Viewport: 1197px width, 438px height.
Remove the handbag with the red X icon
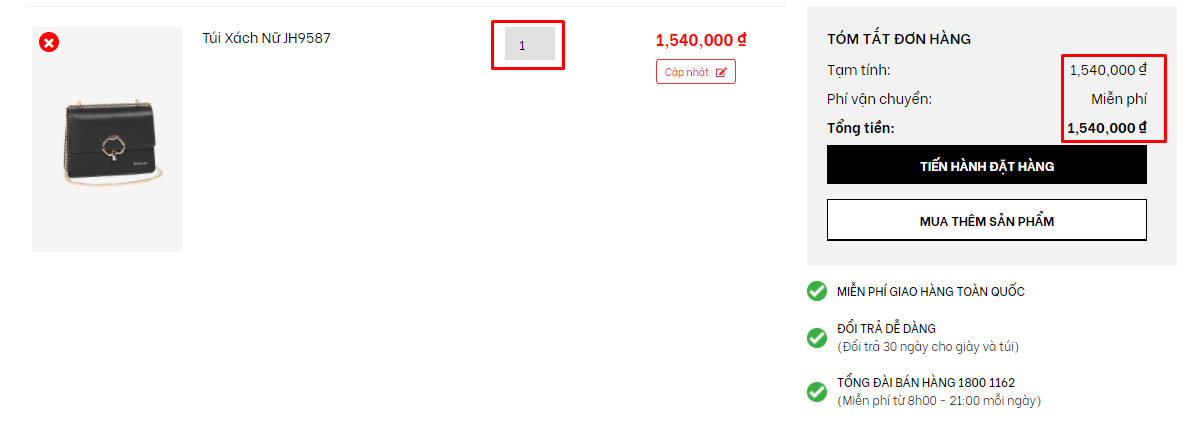pyautogui.click(x=49, y=43)
